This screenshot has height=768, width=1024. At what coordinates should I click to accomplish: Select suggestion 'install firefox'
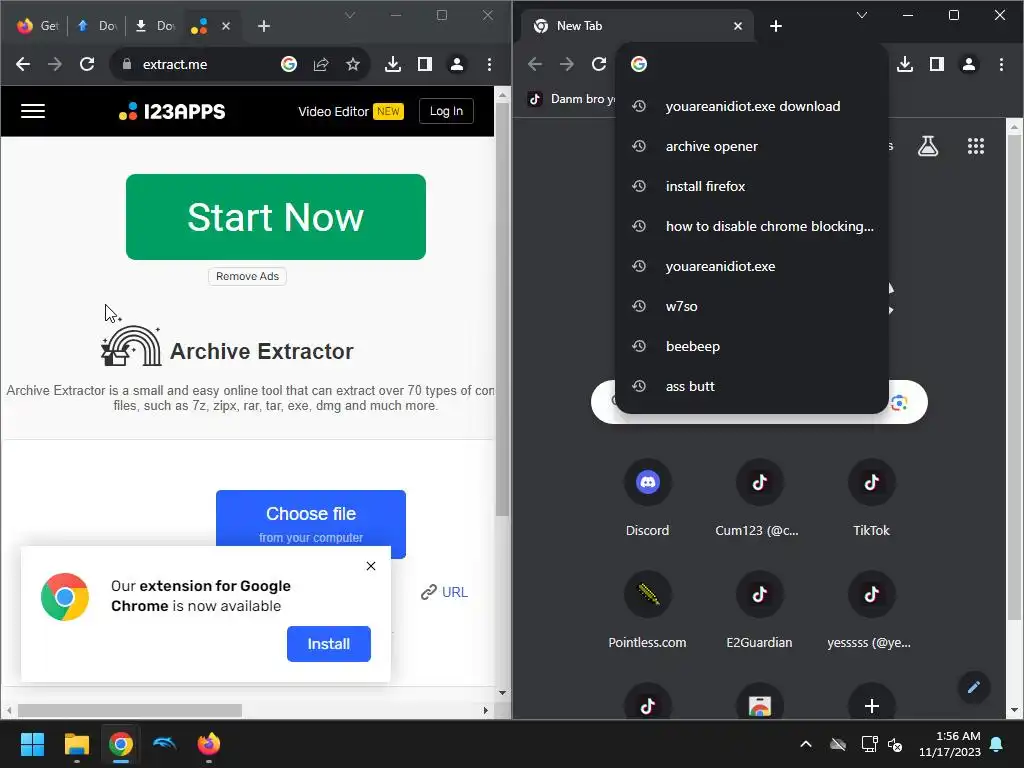tap(752, 186)
